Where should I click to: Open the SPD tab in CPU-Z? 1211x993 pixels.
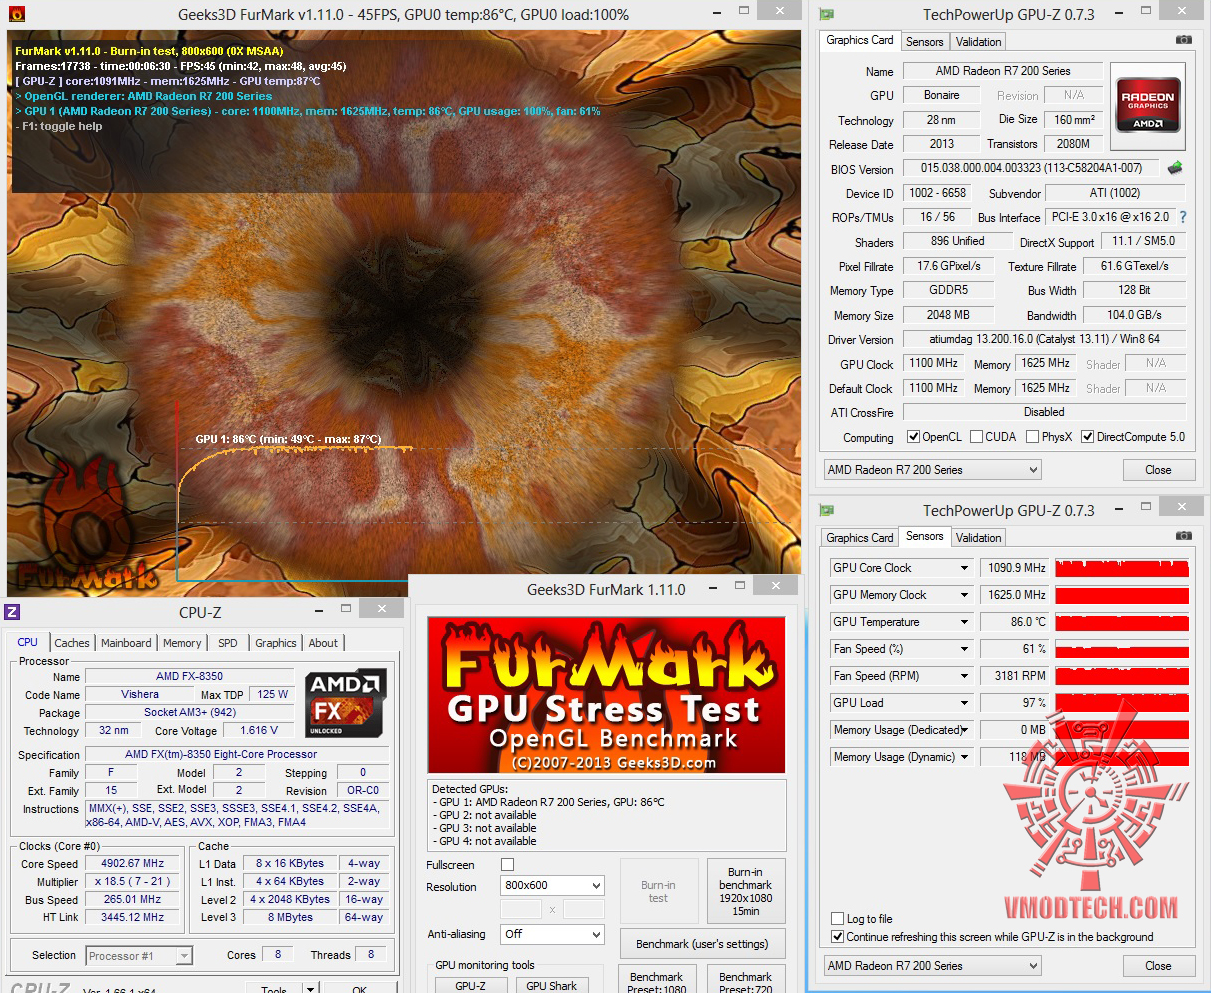(228, 643)
